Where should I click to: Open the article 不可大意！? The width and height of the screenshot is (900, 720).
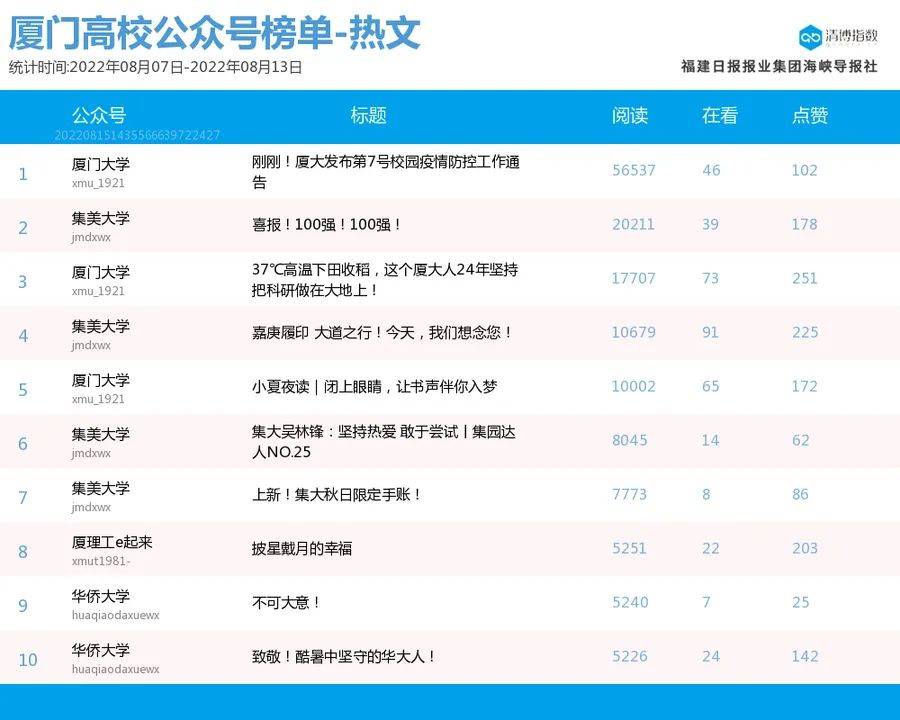pos(286,602)
